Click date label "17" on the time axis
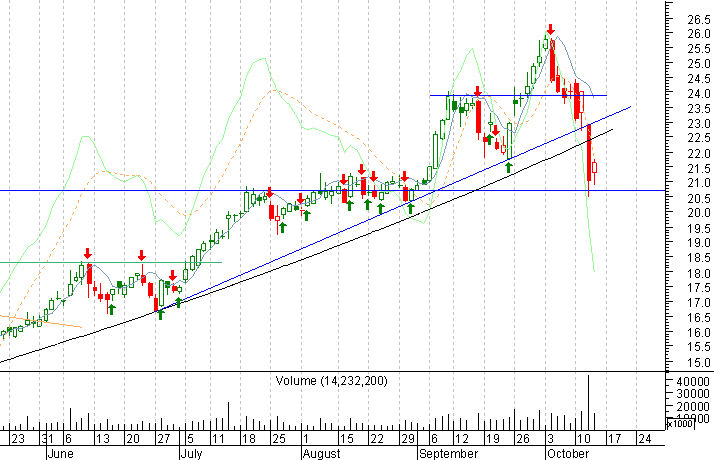The height and width of the screenshot is (460, 714). pyautogui.click(x=615, y=439)
